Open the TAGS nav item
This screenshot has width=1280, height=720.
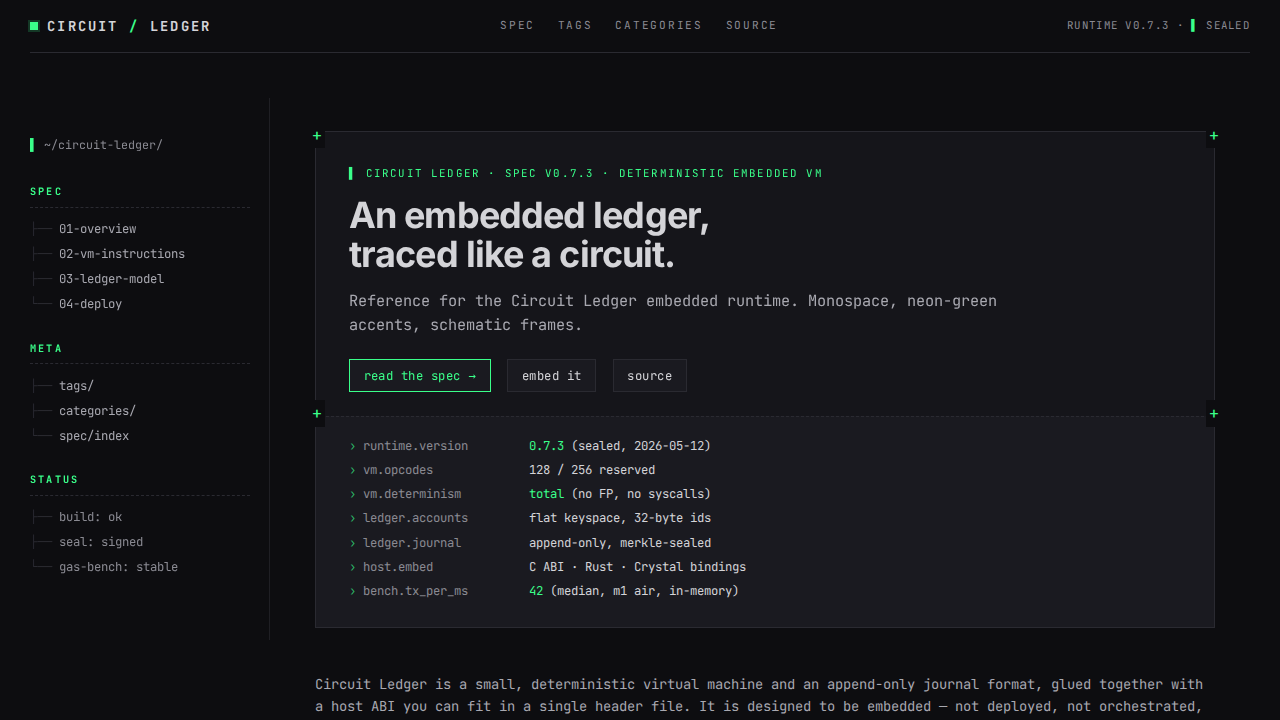click(575, 25)
